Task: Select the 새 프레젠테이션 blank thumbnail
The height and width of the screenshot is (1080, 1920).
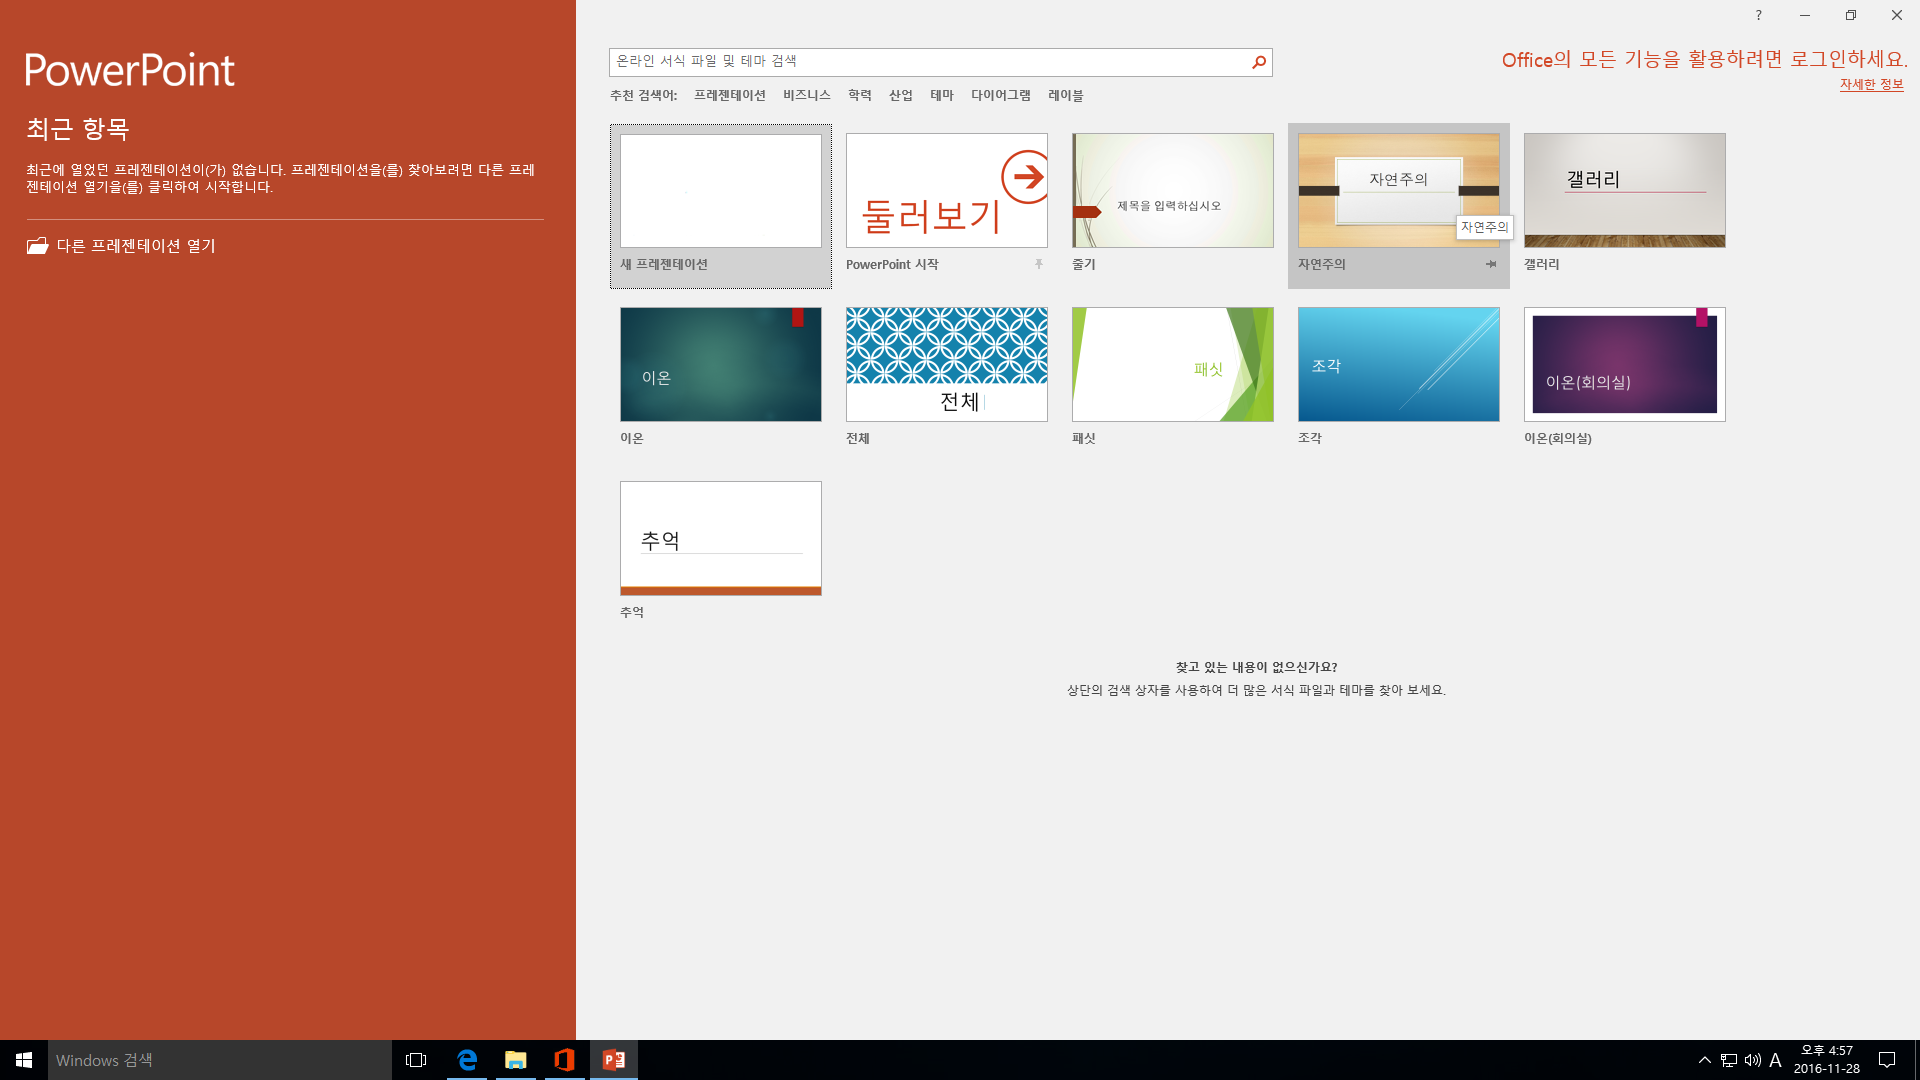Action: (x=721, y=191)
